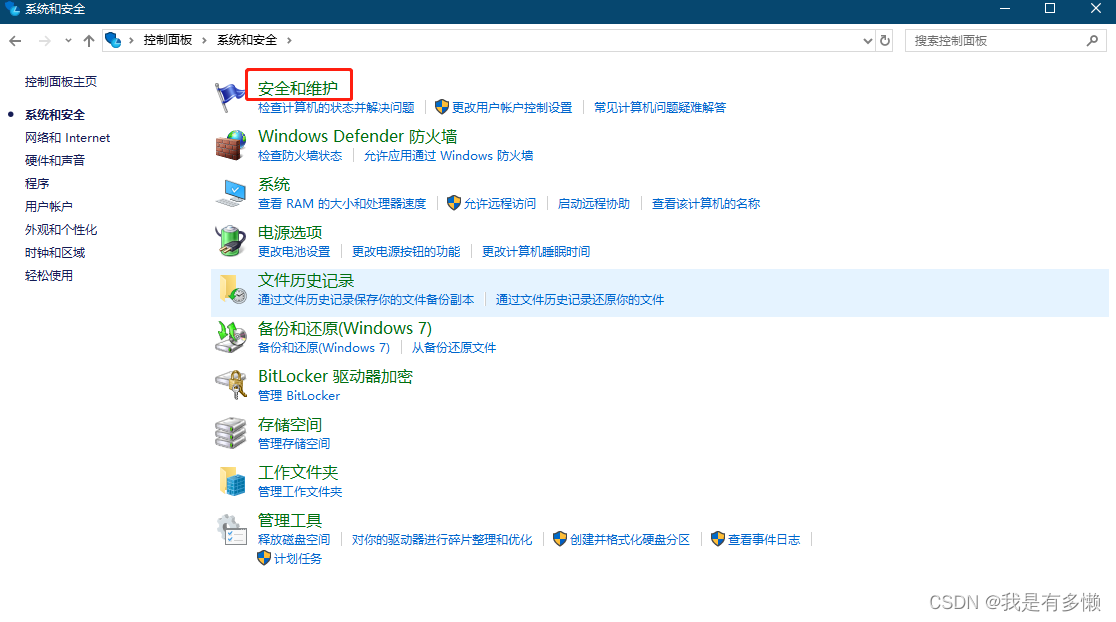Image resolution: width=1116 pixels, height=622 pixels.
Task: Click the Power Options battery icon
Action: pyautogui.click(x=231, y=241)
